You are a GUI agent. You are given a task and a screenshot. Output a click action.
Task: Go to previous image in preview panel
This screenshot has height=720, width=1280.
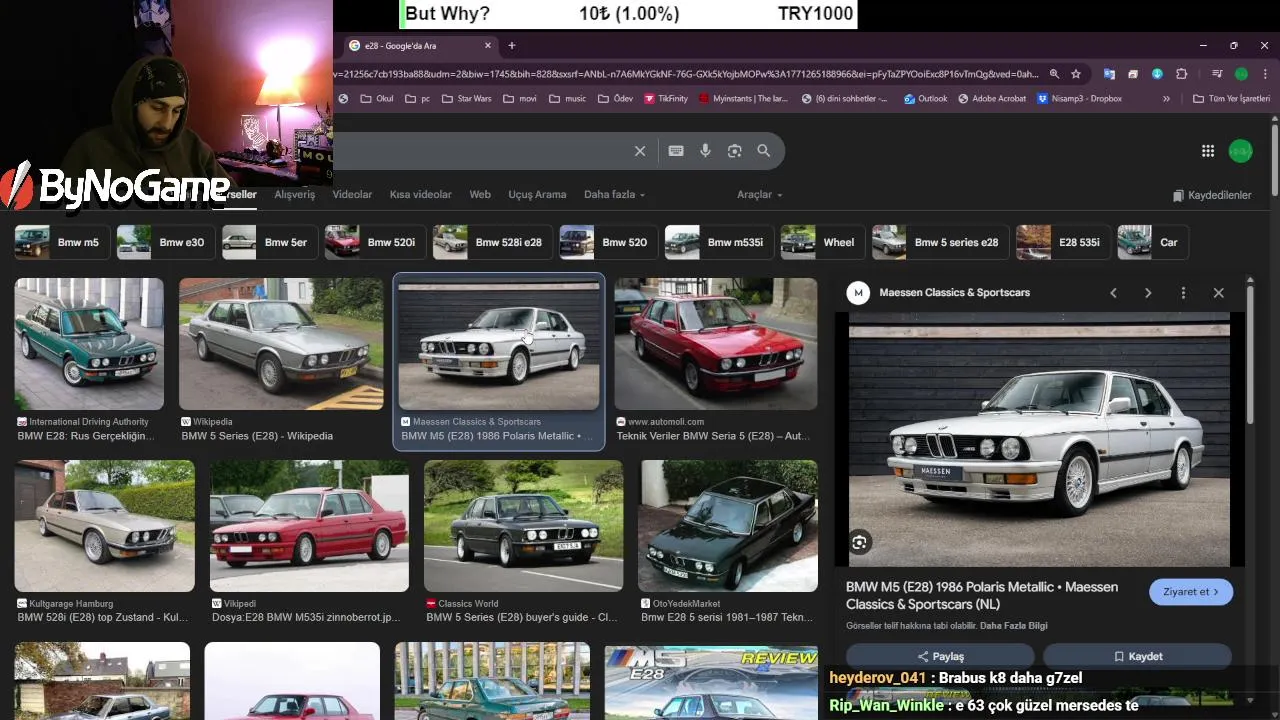(x=1113, y=293)
